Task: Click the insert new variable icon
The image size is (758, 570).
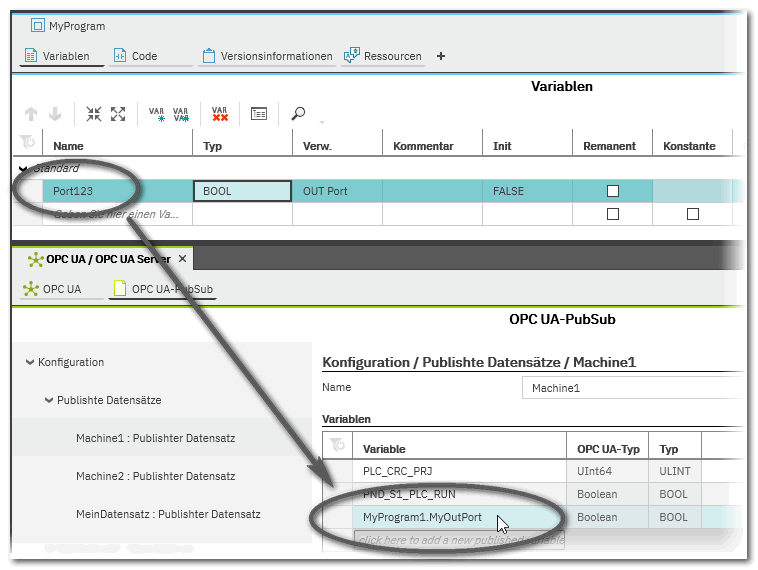Action: [156, 114]
